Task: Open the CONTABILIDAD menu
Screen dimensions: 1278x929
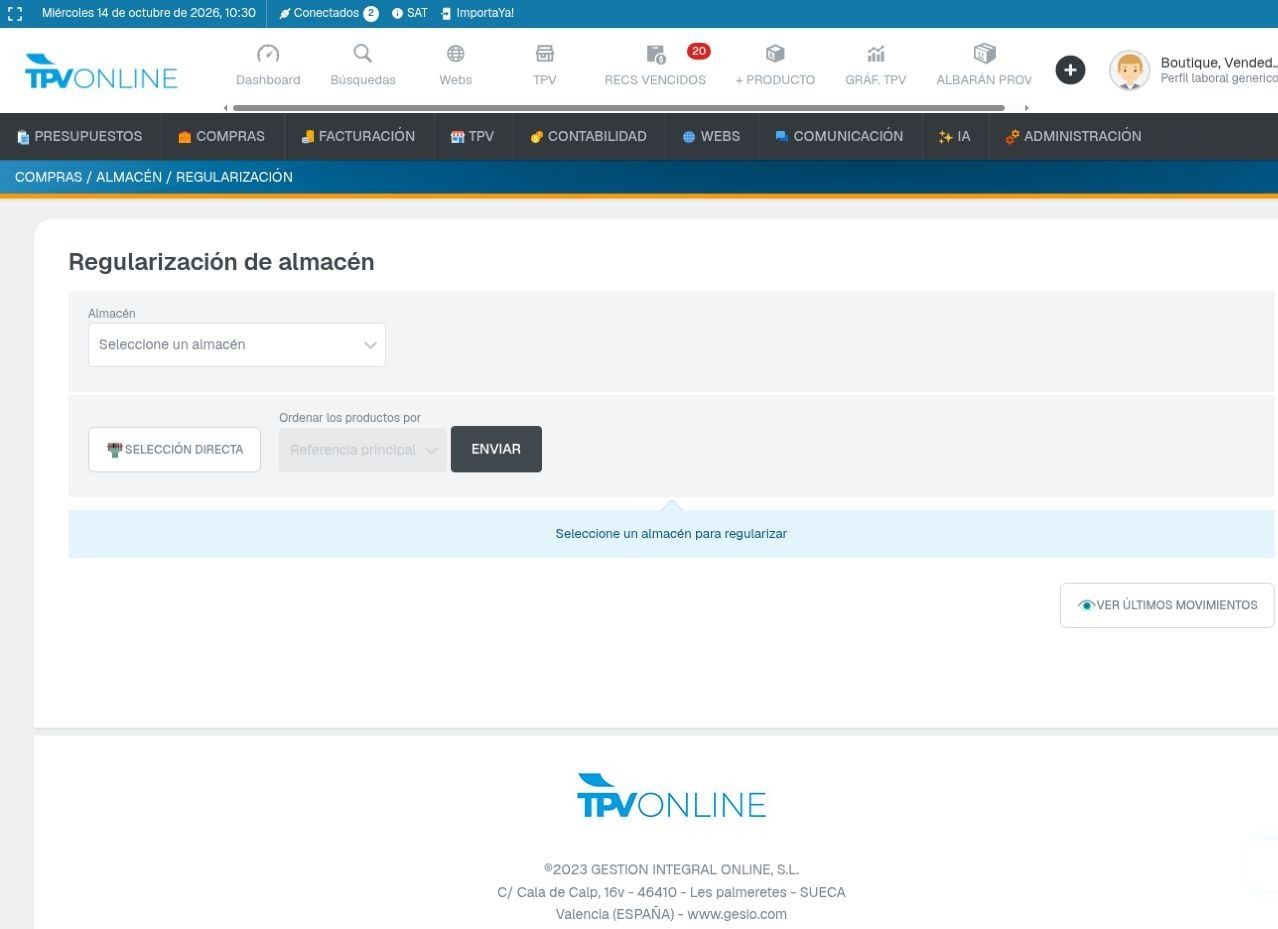Action: coord(589,136)
